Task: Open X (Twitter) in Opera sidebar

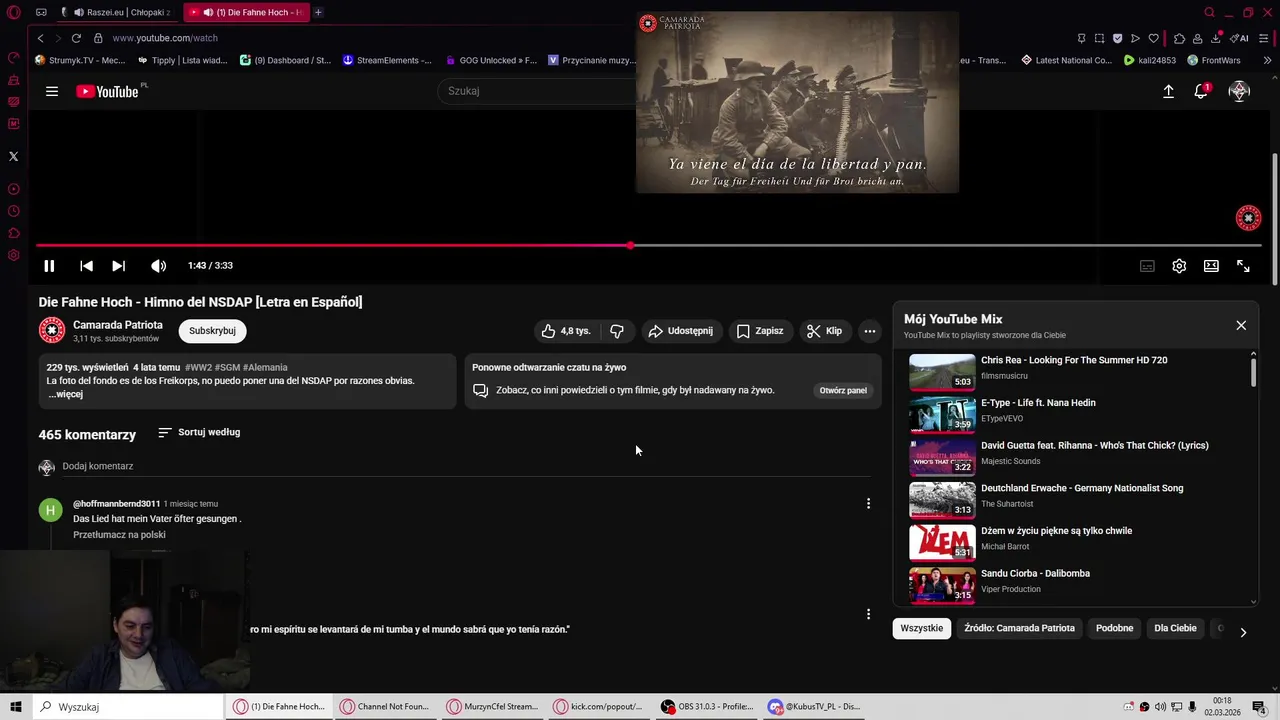Action: click(x=13, y=156)
